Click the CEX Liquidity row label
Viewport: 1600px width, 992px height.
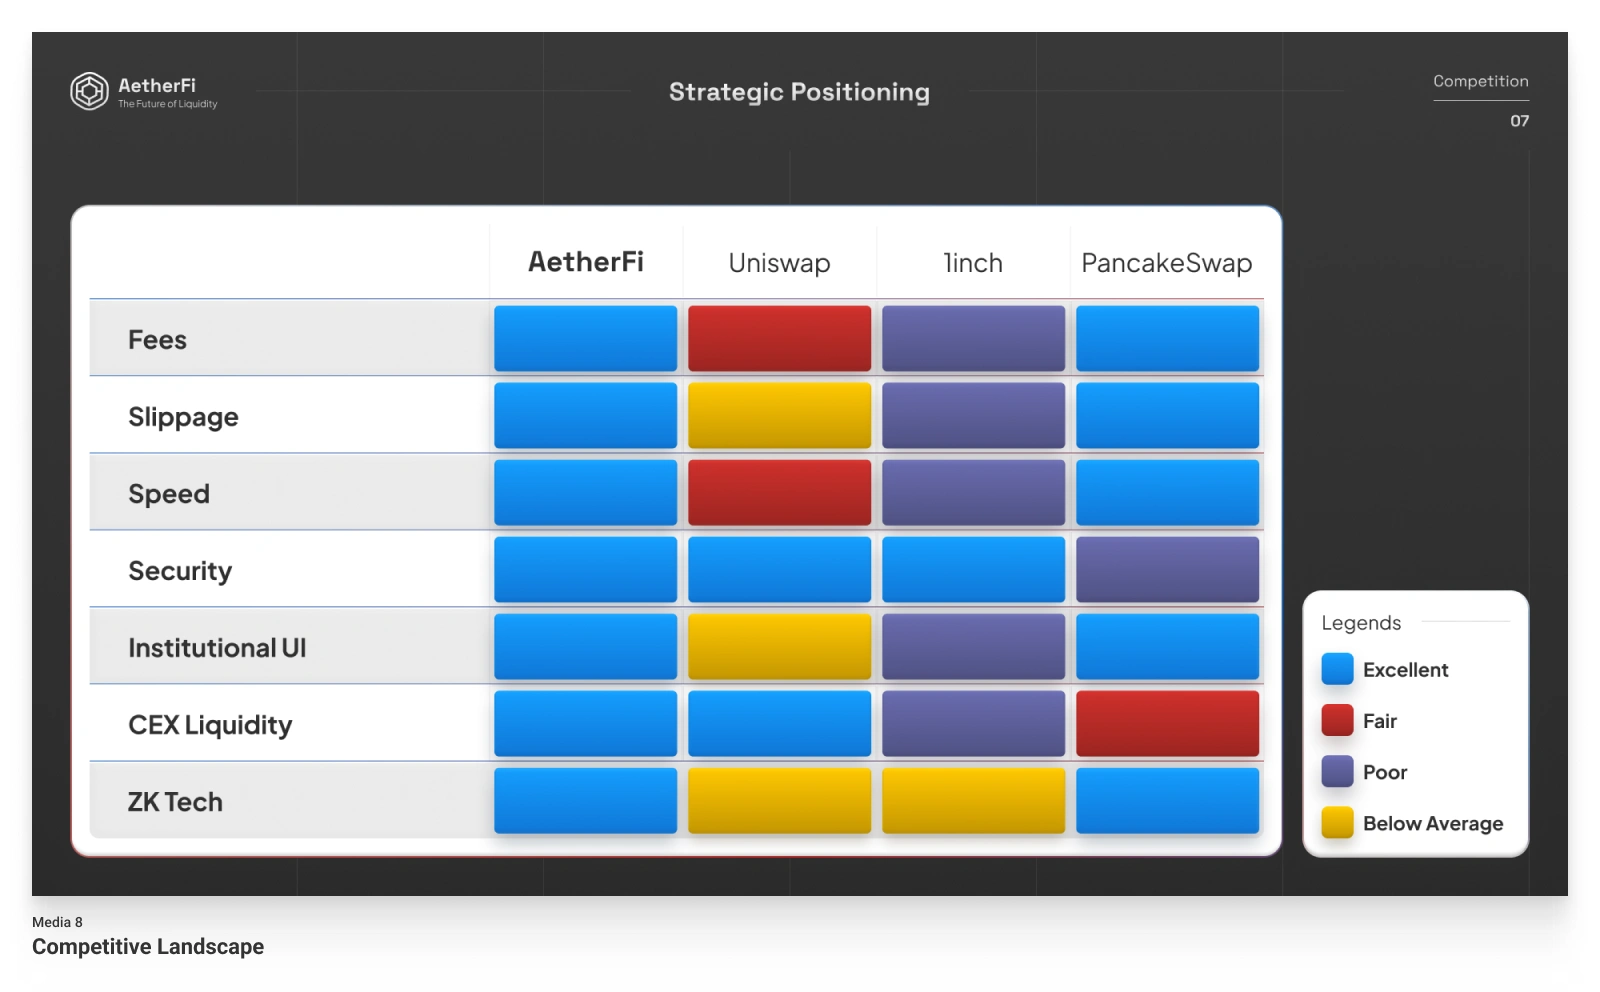coord(210,725)
